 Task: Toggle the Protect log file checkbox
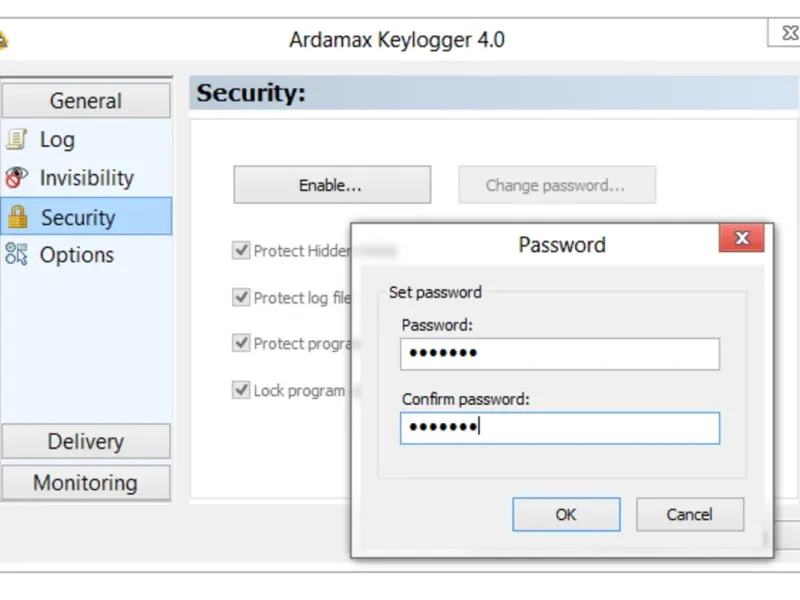click(x=241, y=297)
